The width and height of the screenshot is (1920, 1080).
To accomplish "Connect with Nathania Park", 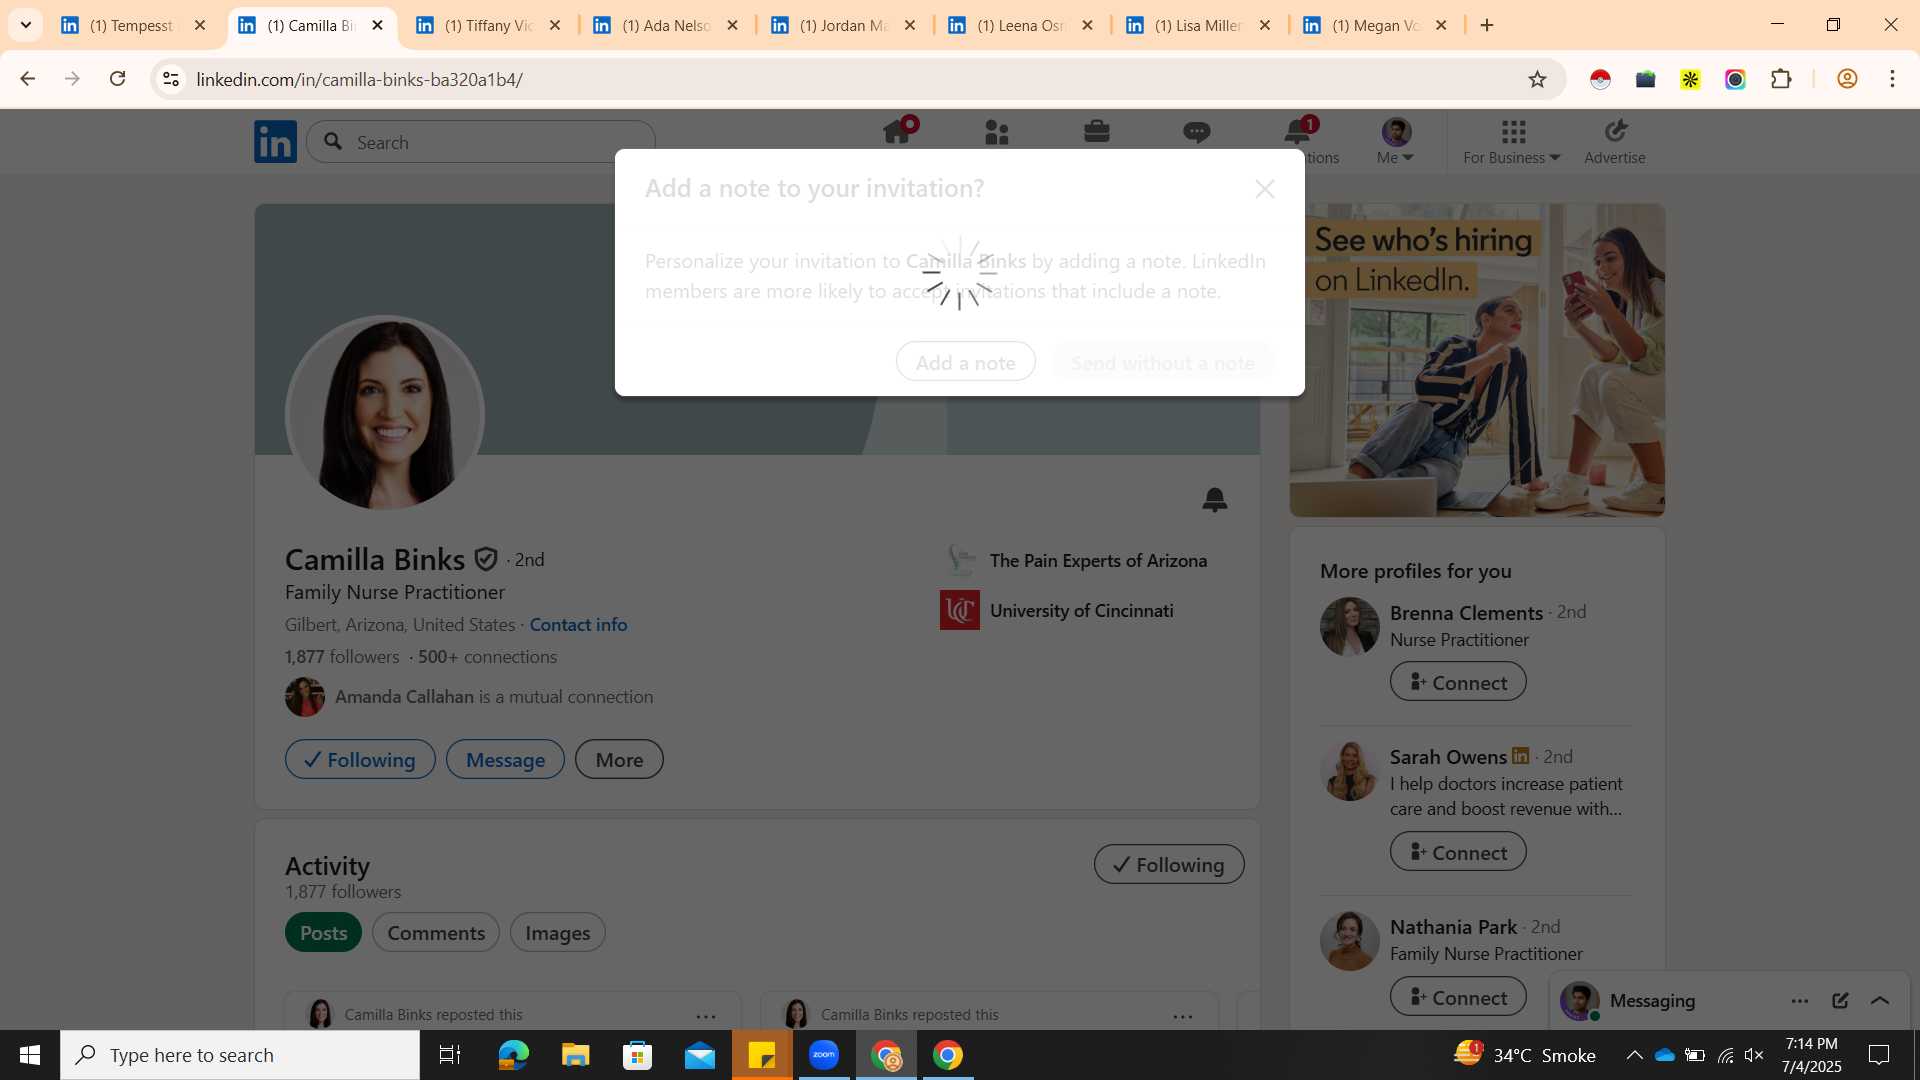I will pyautogui.click(x=1458, y=997).
